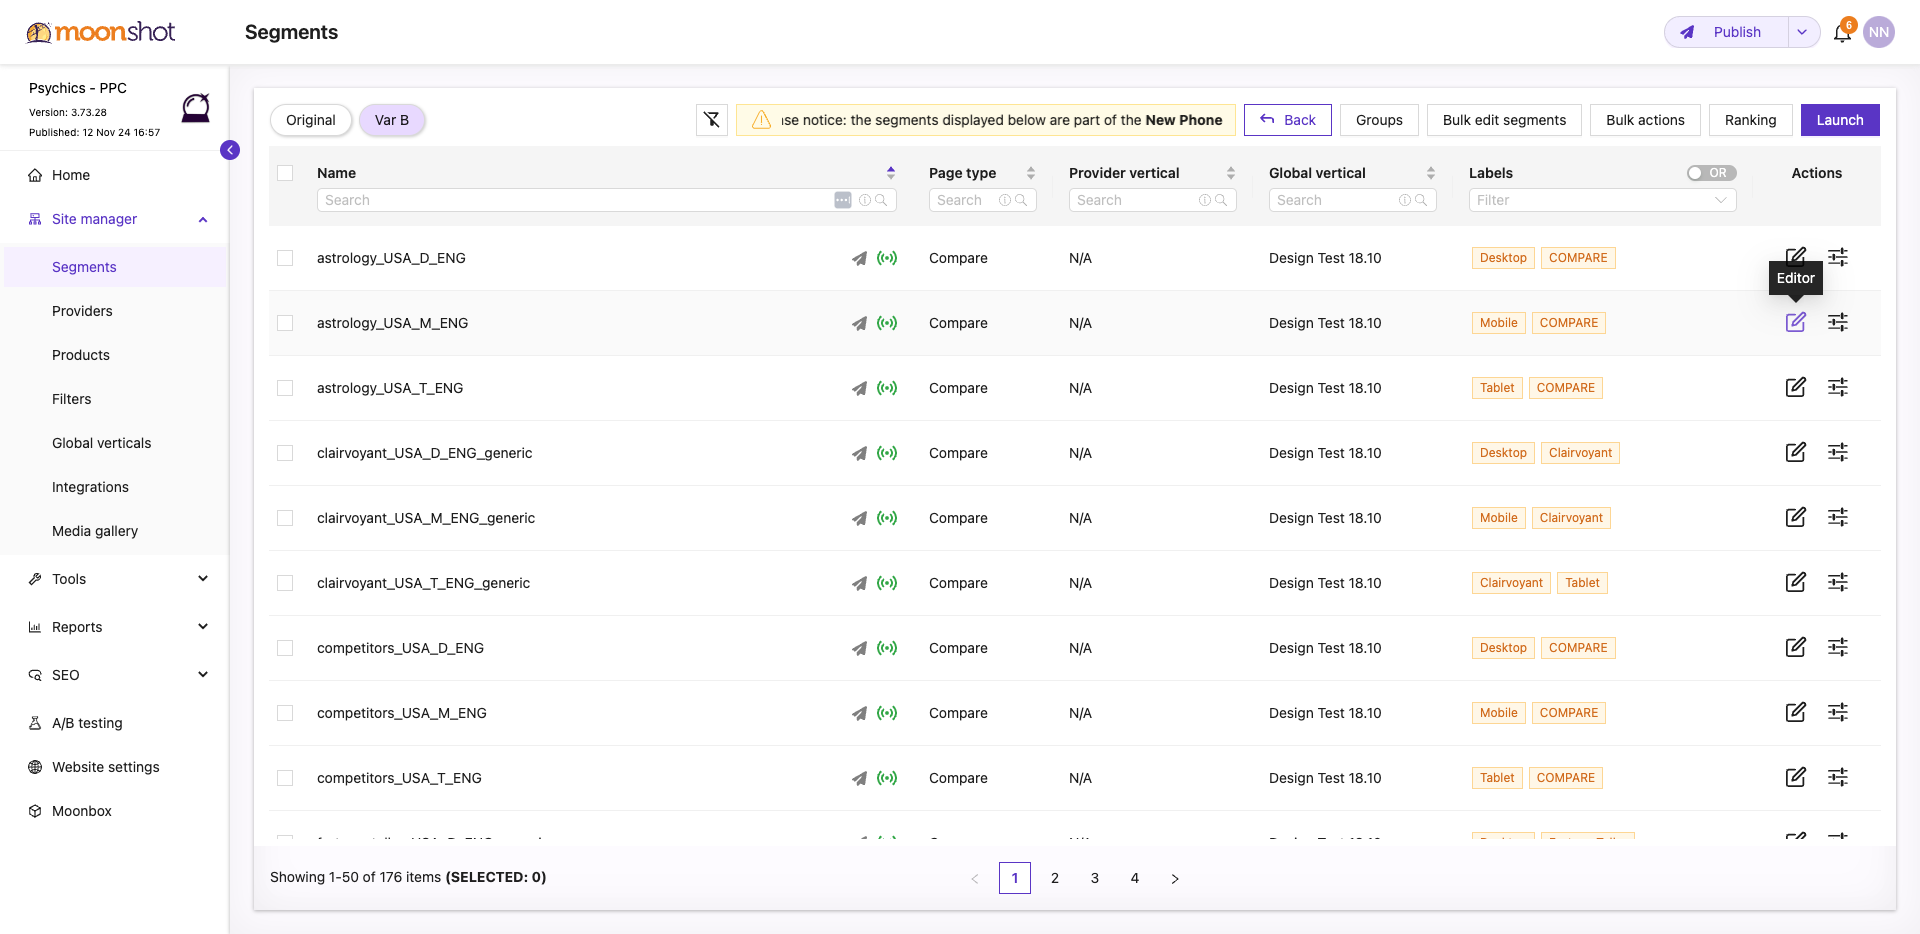Switch to the Original variant tab
1920x934 pixels.
(311, 120)
